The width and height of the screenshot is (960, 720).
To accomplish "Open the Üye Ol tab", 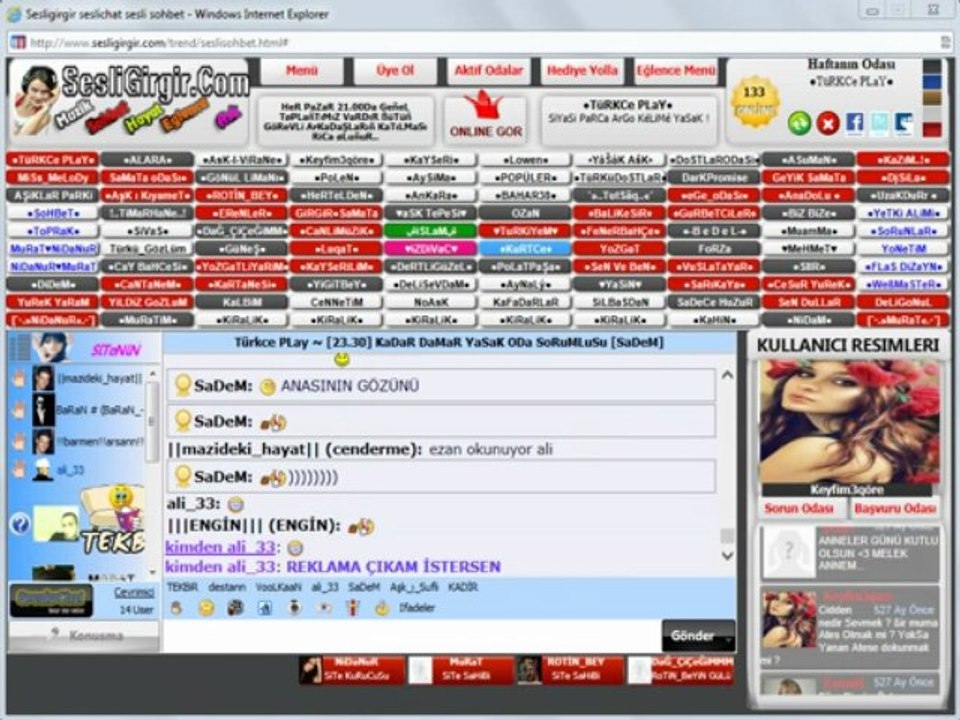I will point(395,71).
